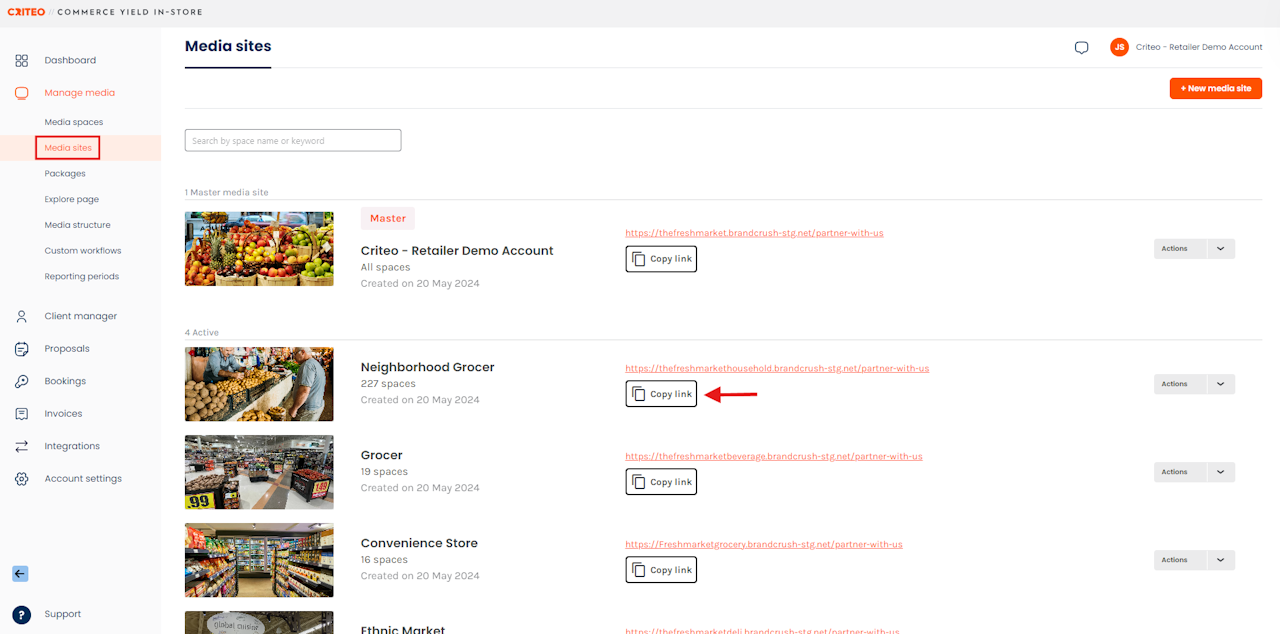Click the Neighborhood Grocer site name
1280x634 pixels.
428,367
